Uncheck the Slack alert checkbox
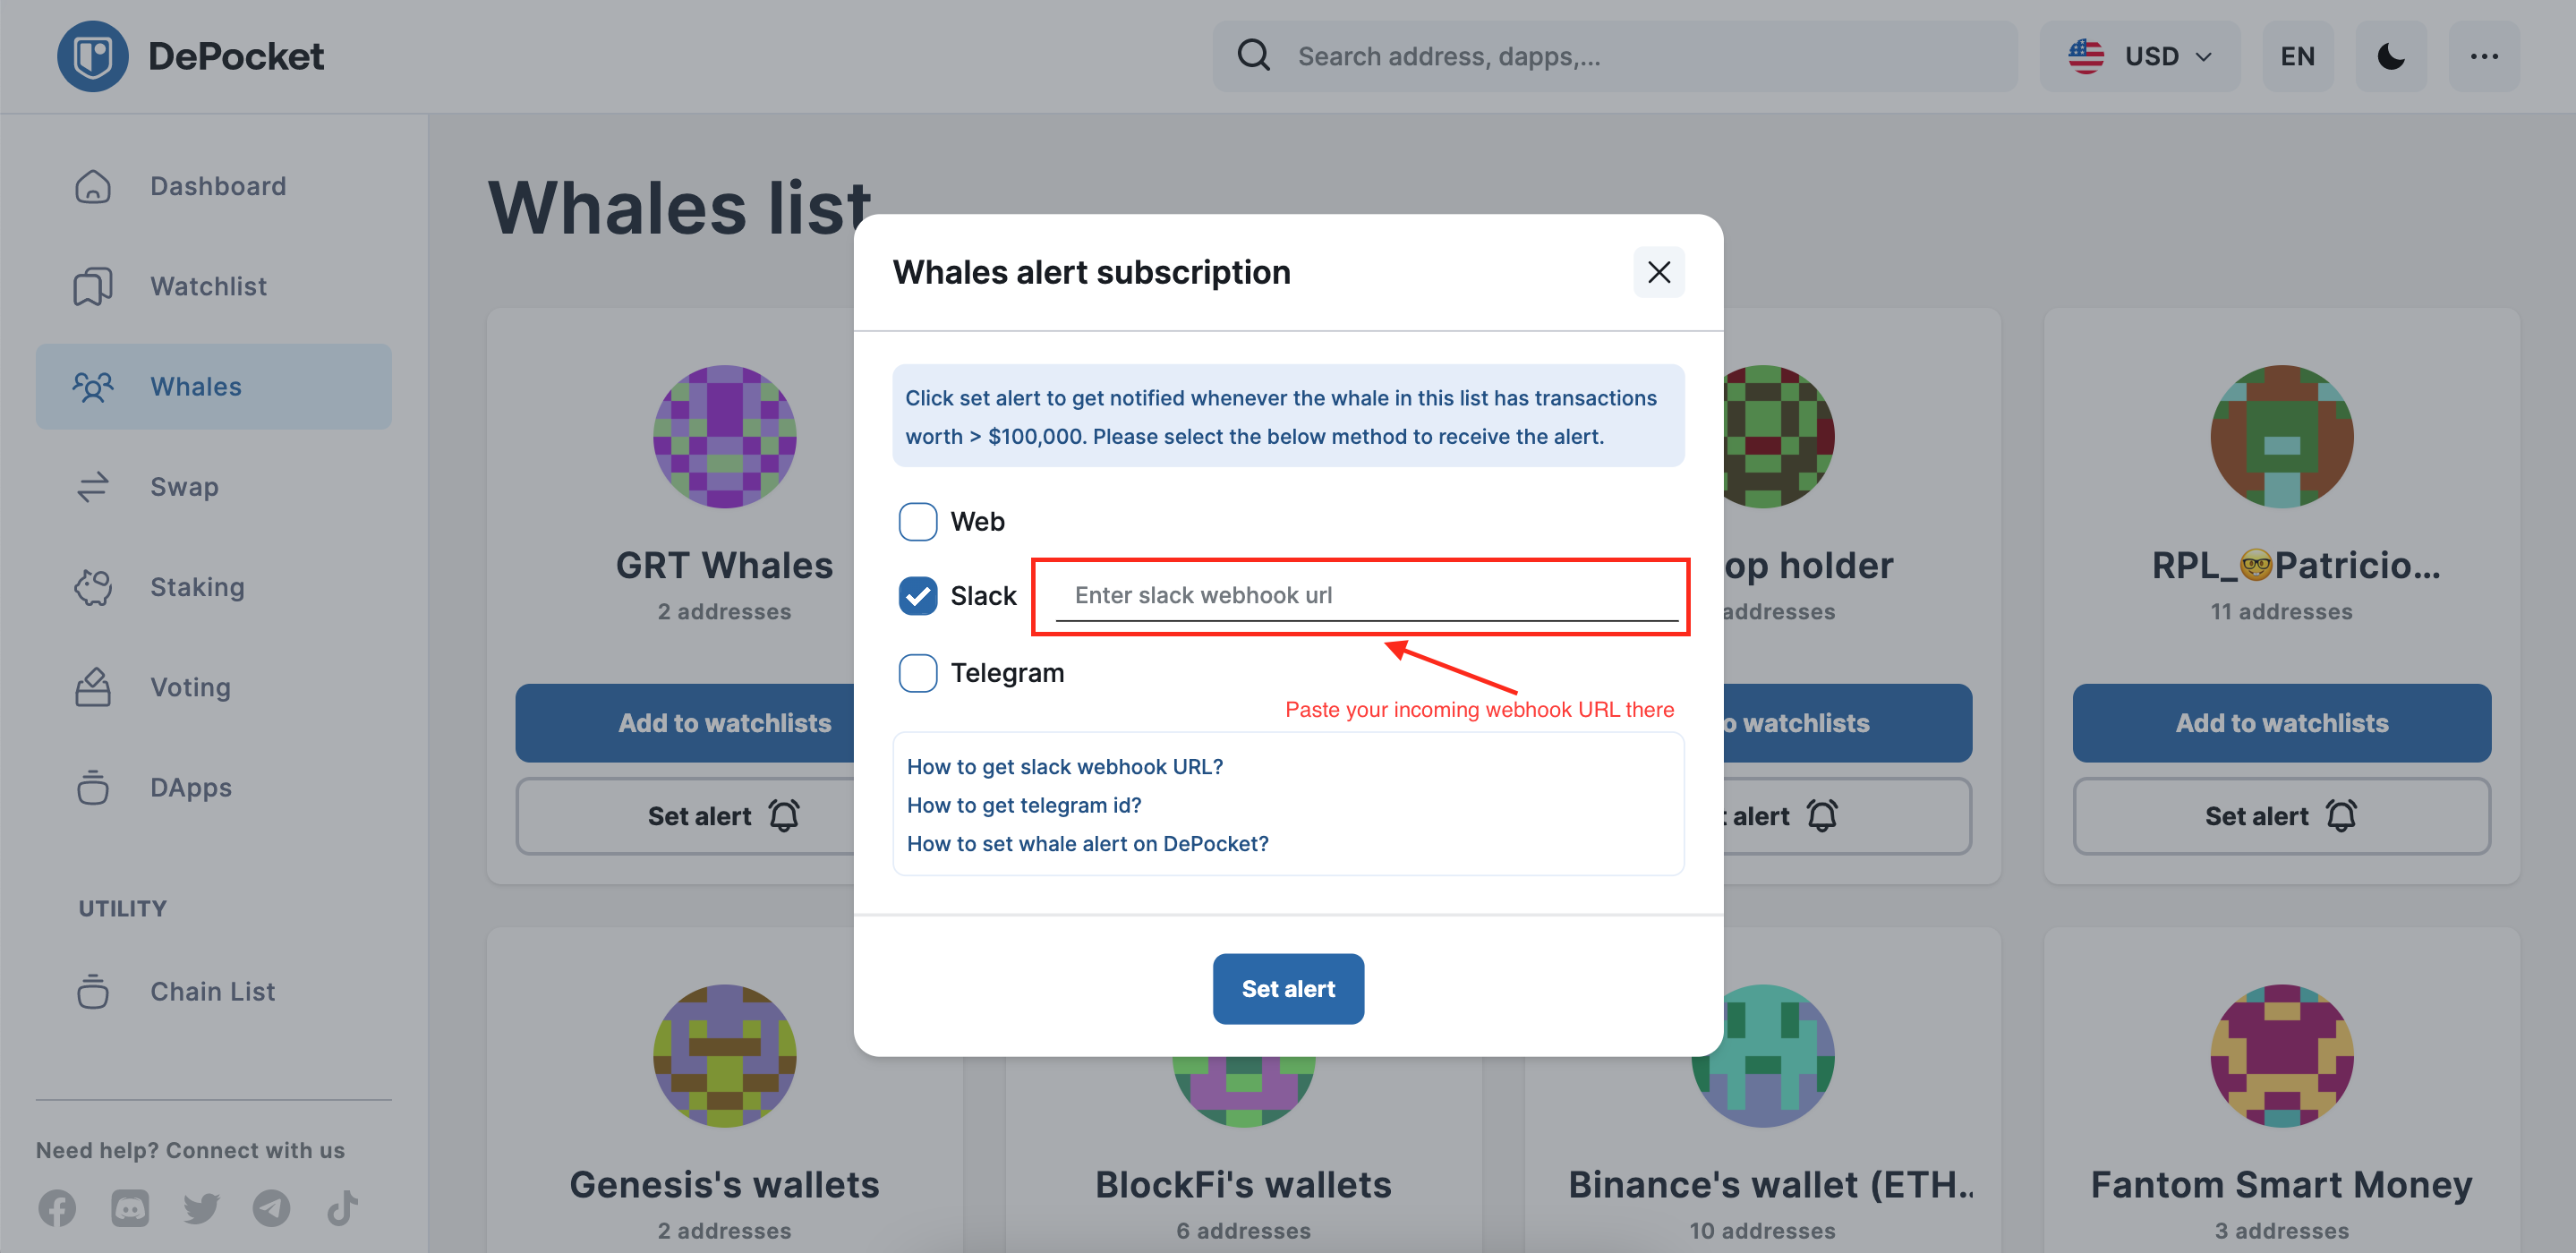Viewport: 2576px width, 1253px height. (x=917, y=595)
